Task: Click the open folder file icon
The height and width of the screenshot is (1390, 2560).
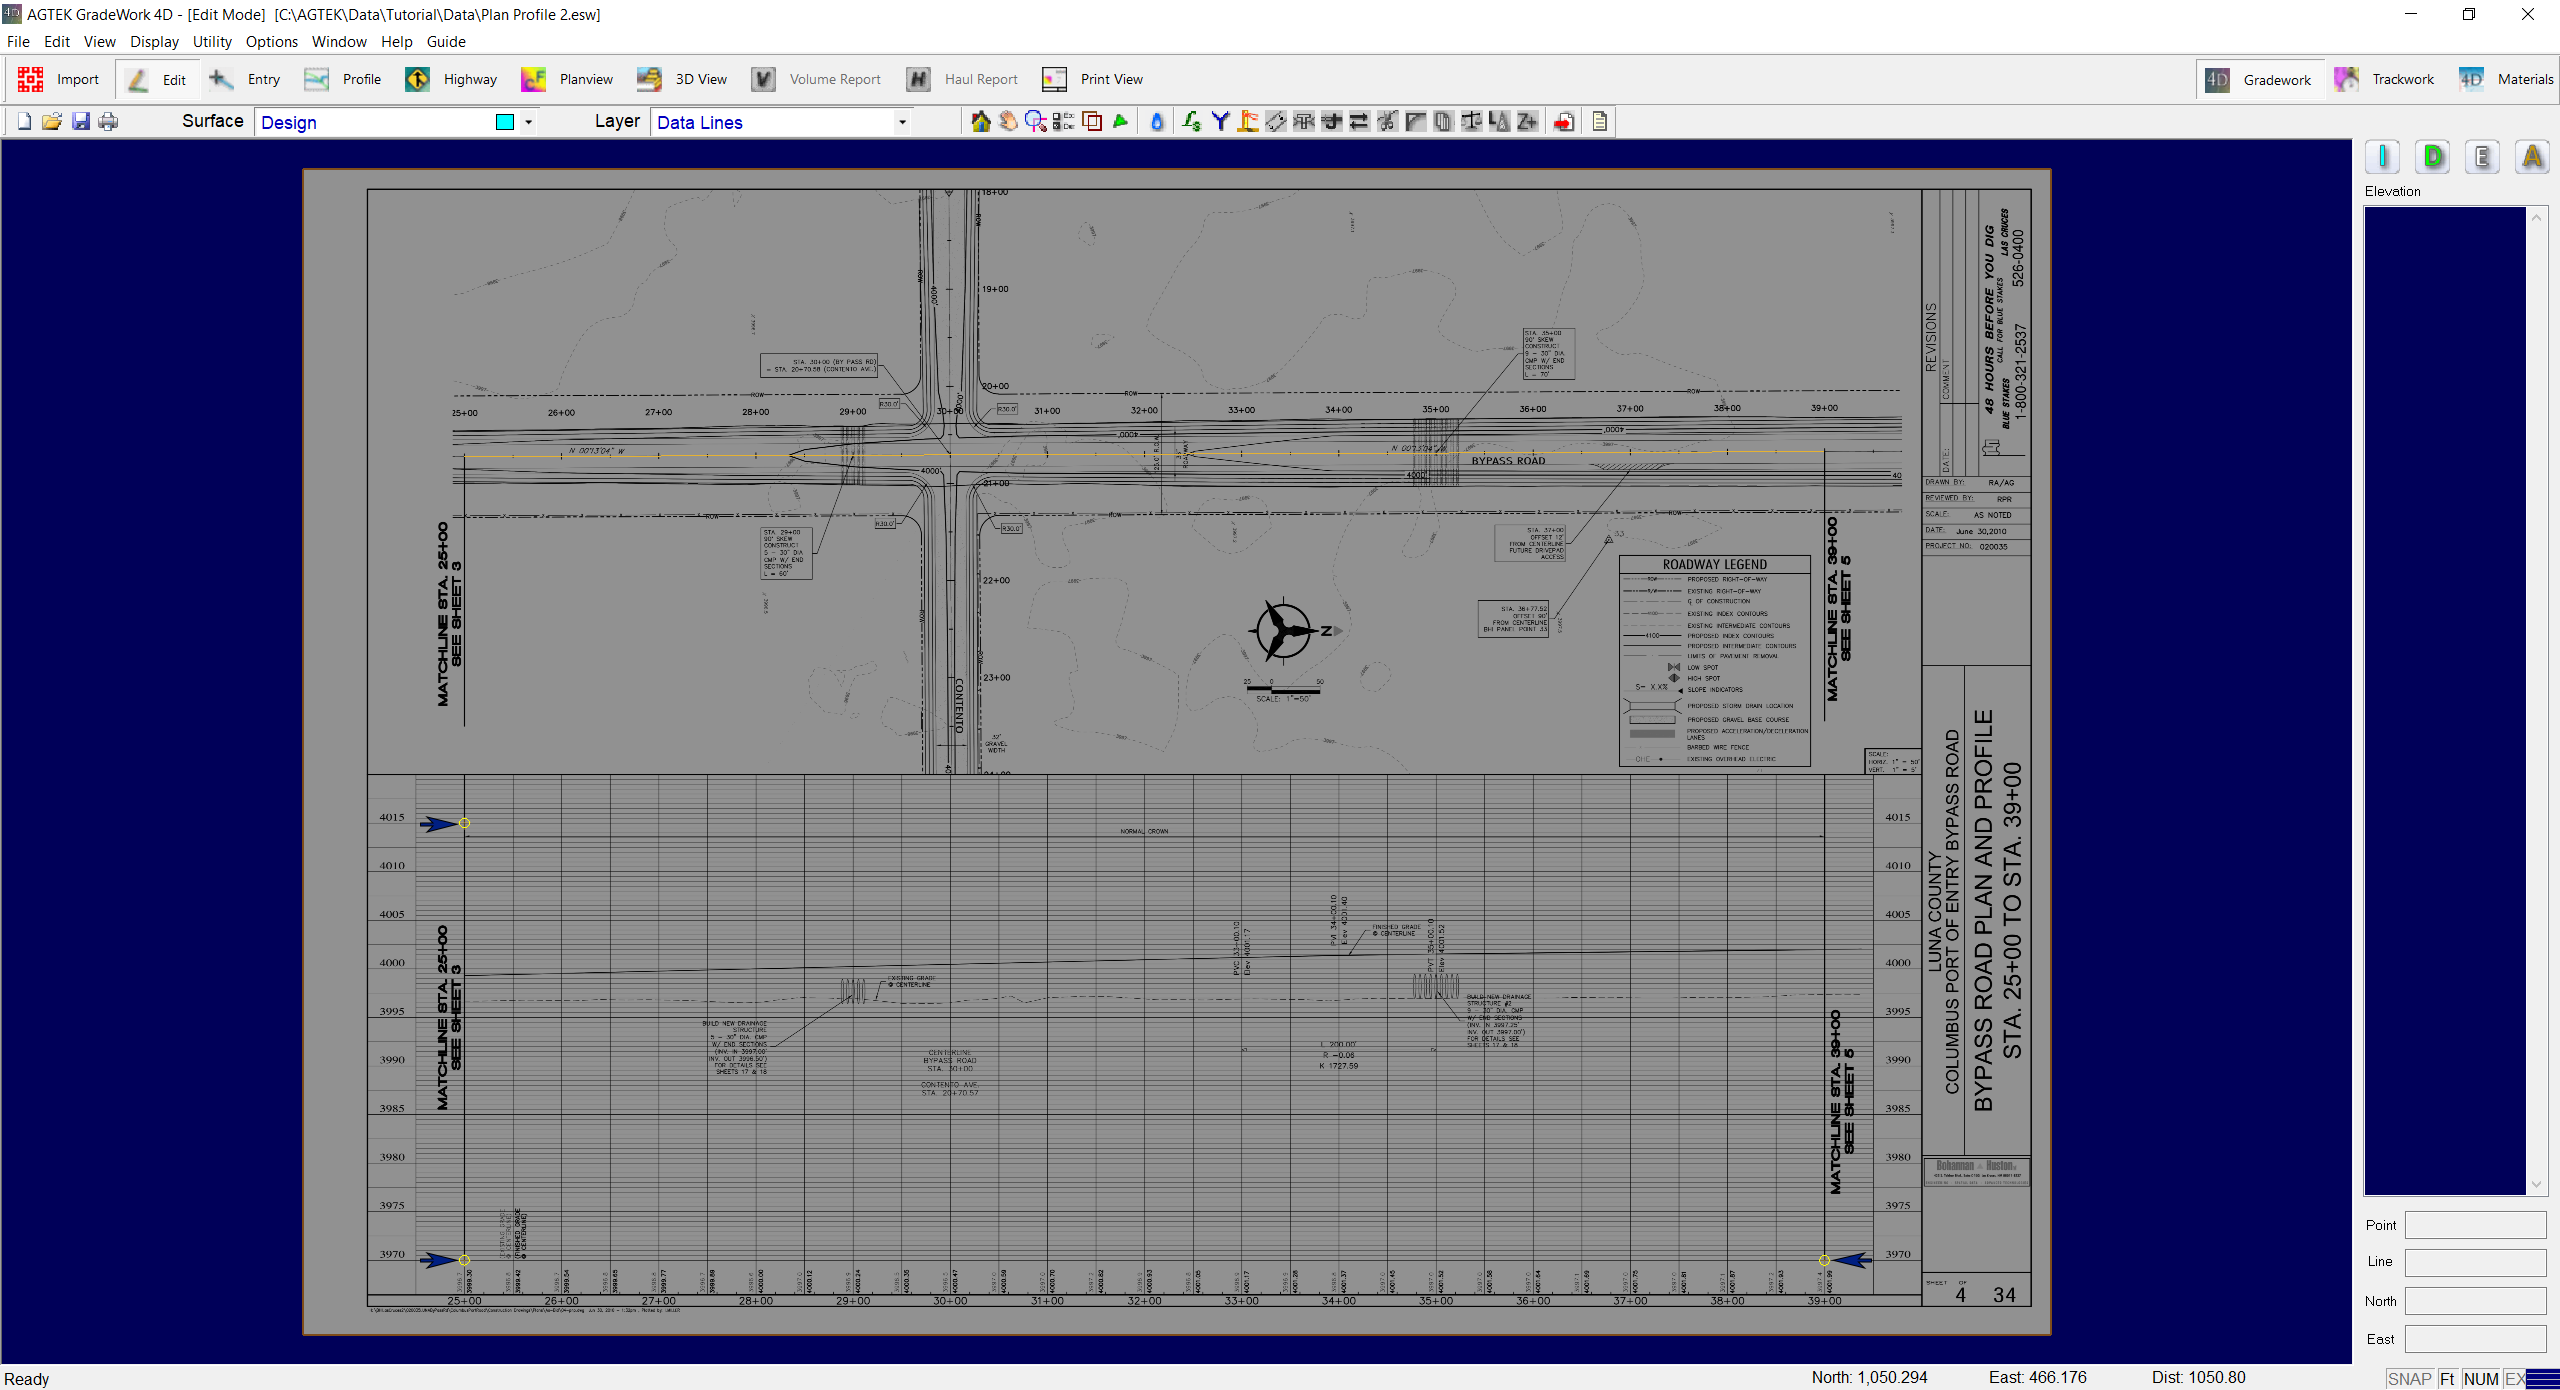Action: (x=52, y=122)
